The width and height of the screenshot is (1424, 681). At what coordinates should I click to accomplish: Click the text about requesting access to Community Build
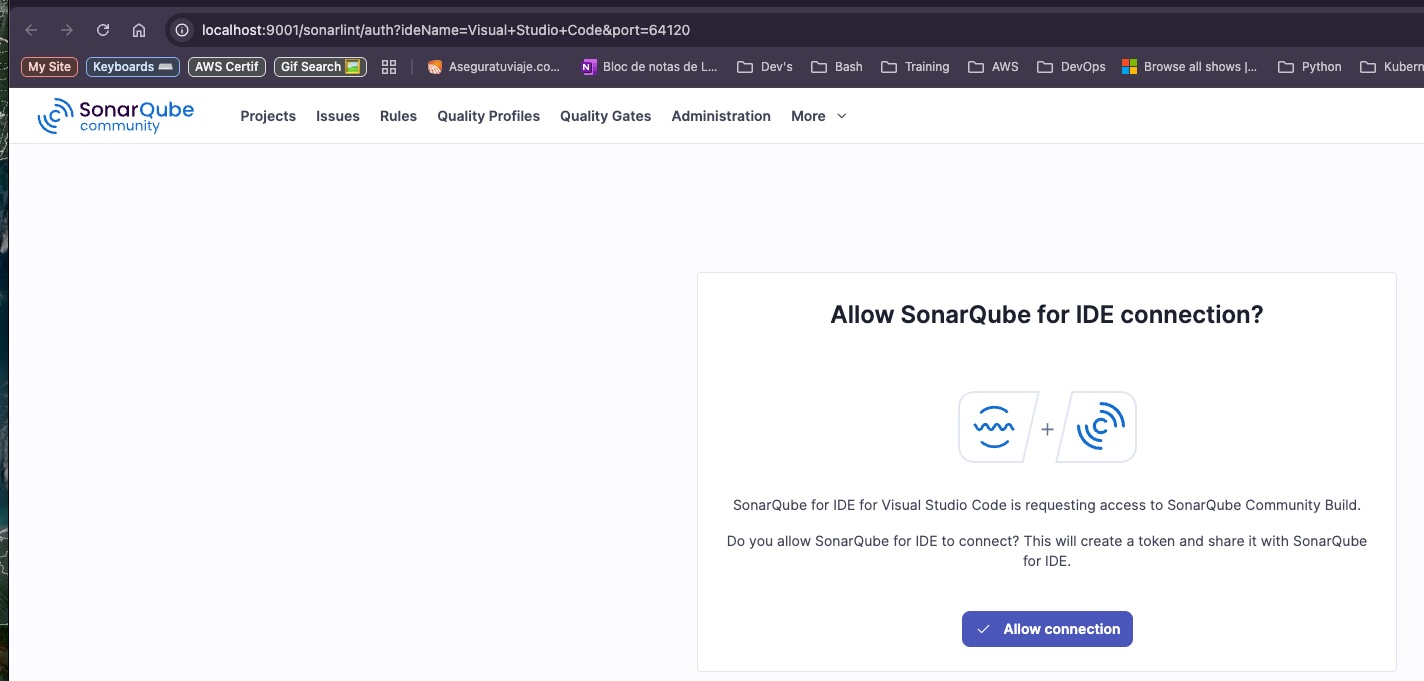click(1047, 505)
